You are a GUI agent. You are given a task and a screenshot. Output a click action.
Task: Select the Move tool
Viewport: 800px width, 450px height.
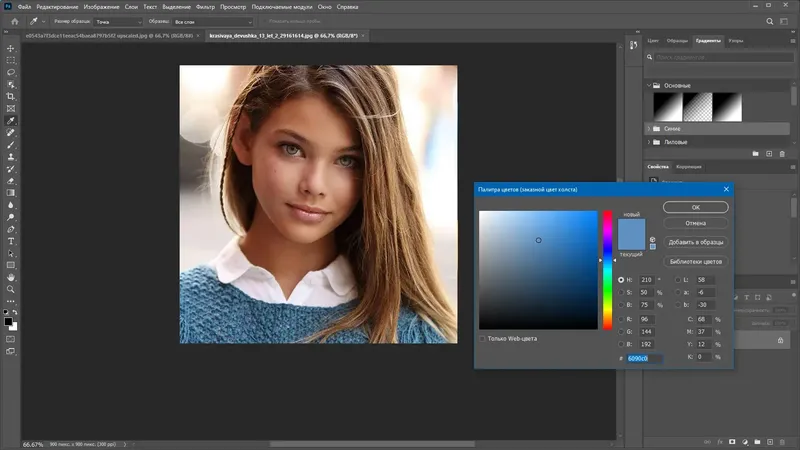[x=11, y=48]
